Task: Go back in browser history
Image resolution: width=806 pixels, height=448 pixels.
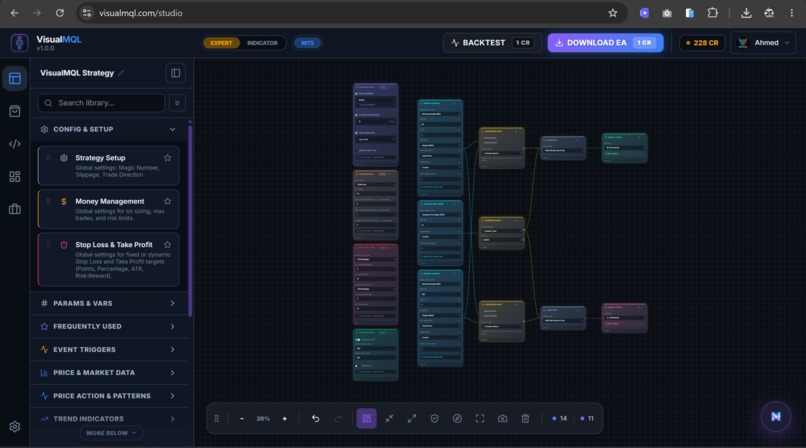Action: pyautogui.click(x=14, y=13)
